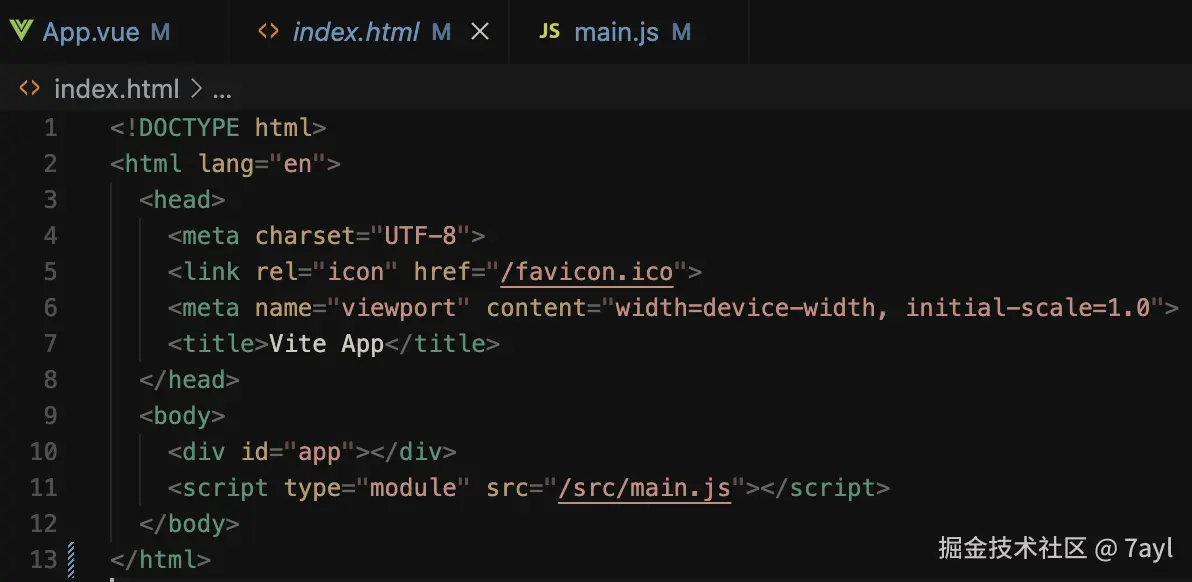1192x582 pixels.
Task: Place cursor in the Vite App title text
Action: click(326, 344)
